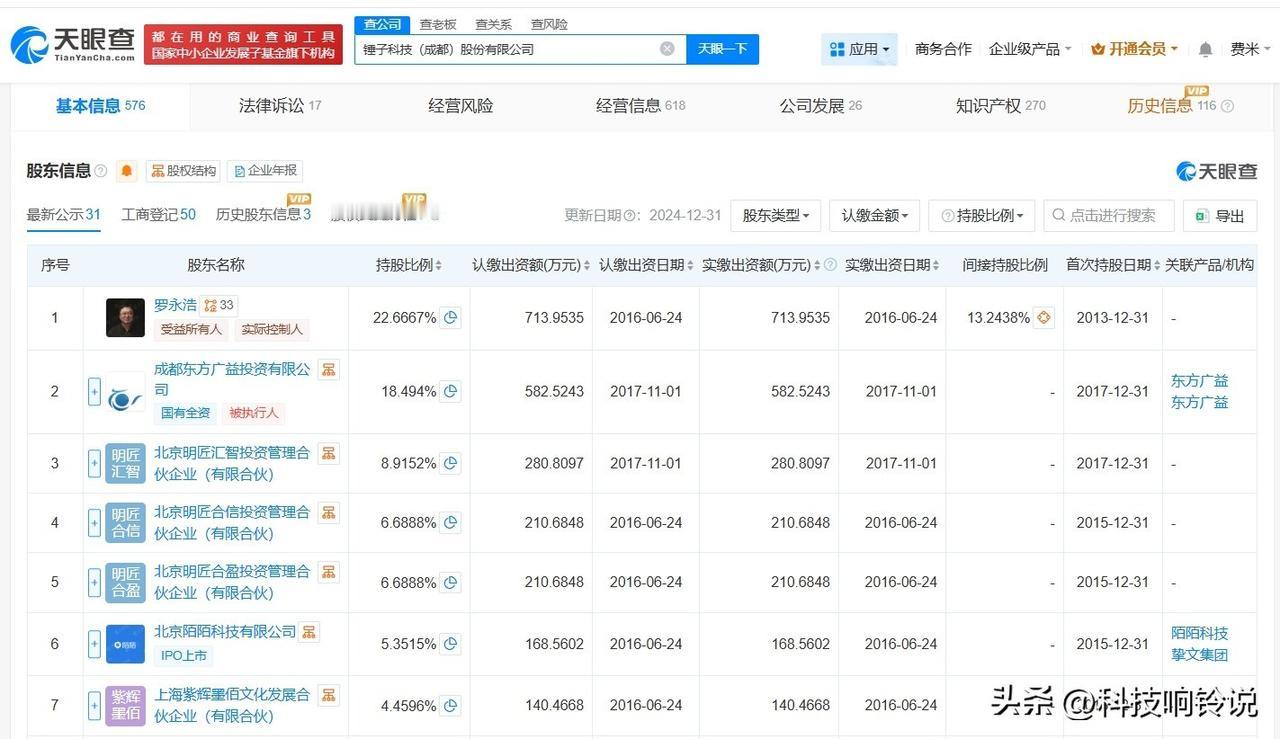This screenshot has width=1280, height=739.
Task: Sort by 首次持股日期 column header
Action: tap(1113, 265)
